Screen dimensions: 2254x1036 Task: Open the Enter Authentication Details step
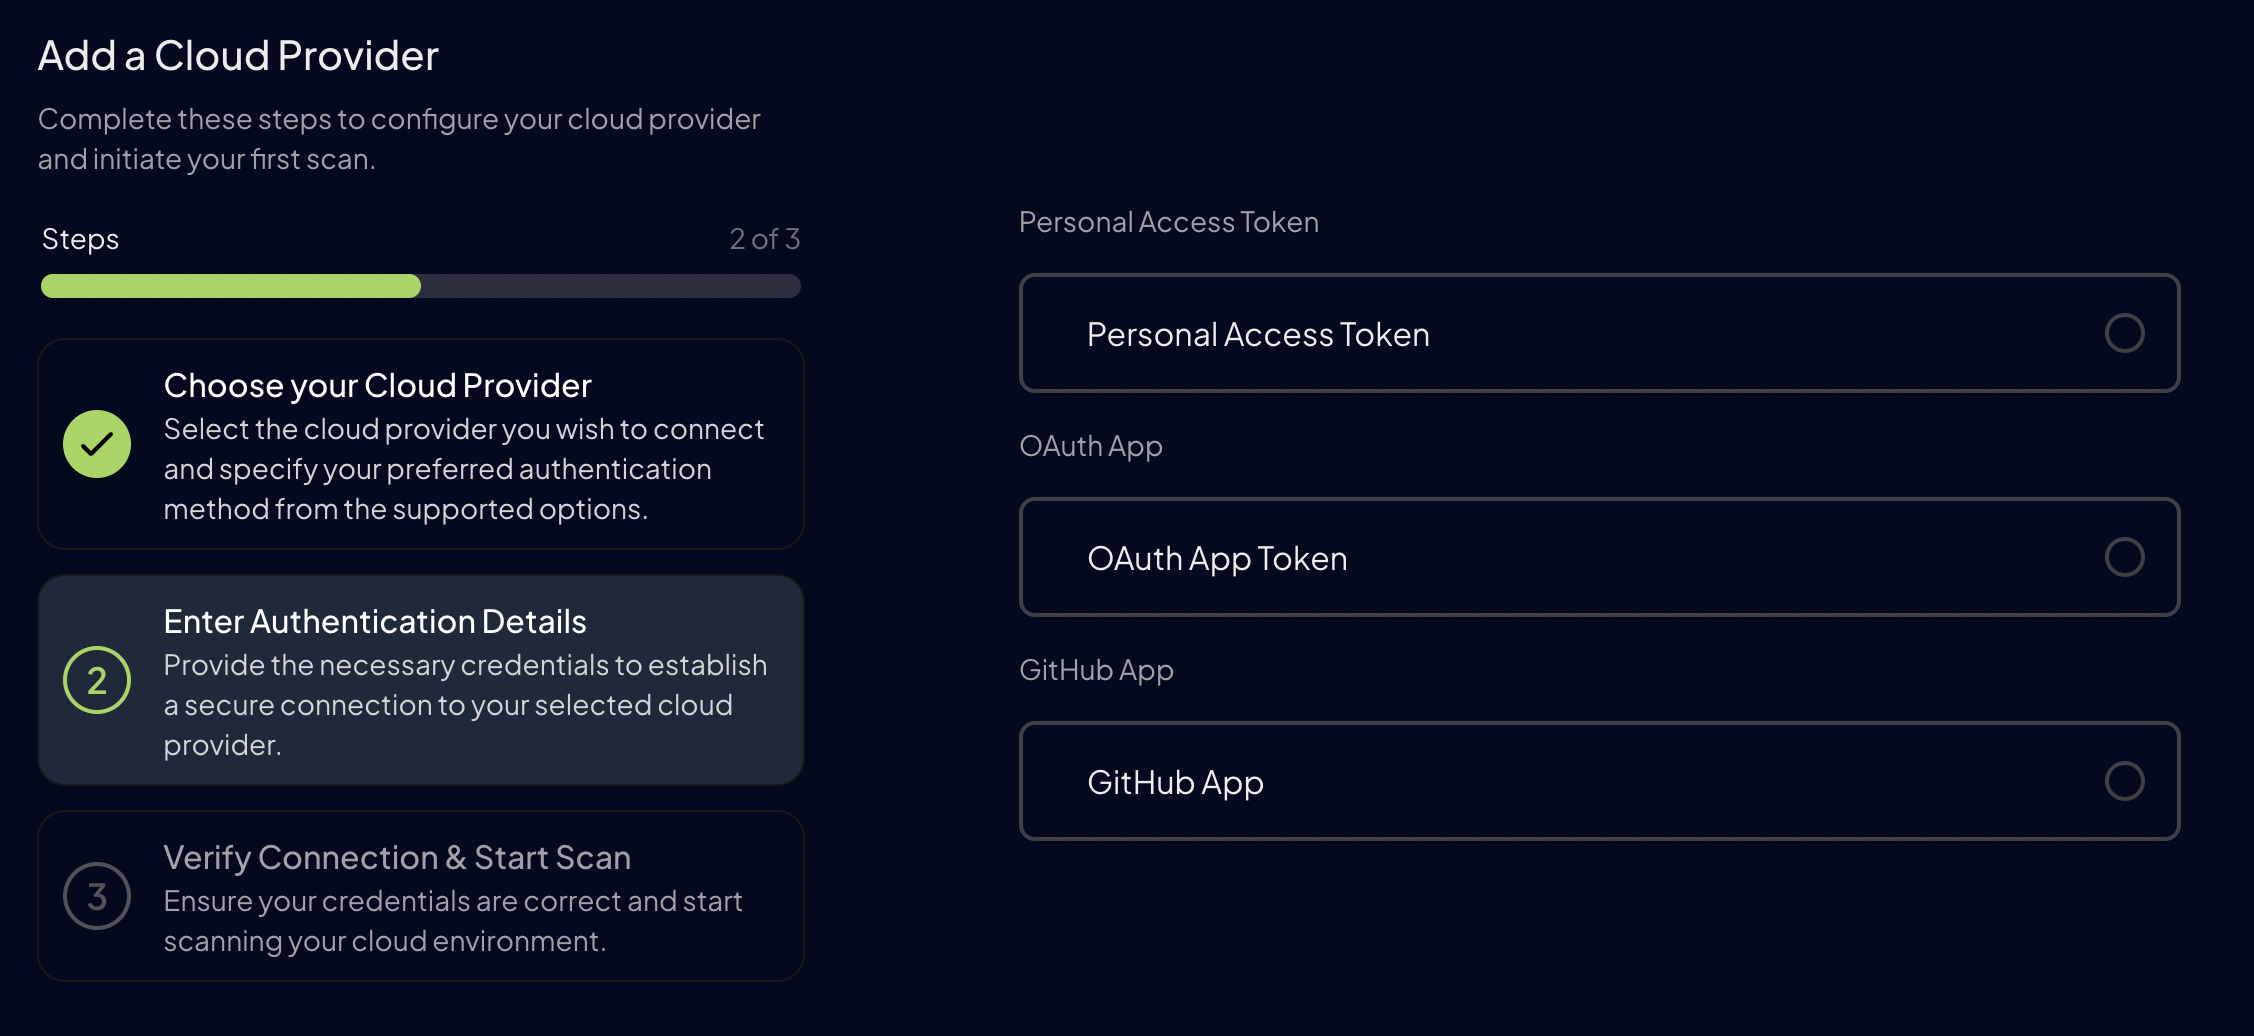420,680
